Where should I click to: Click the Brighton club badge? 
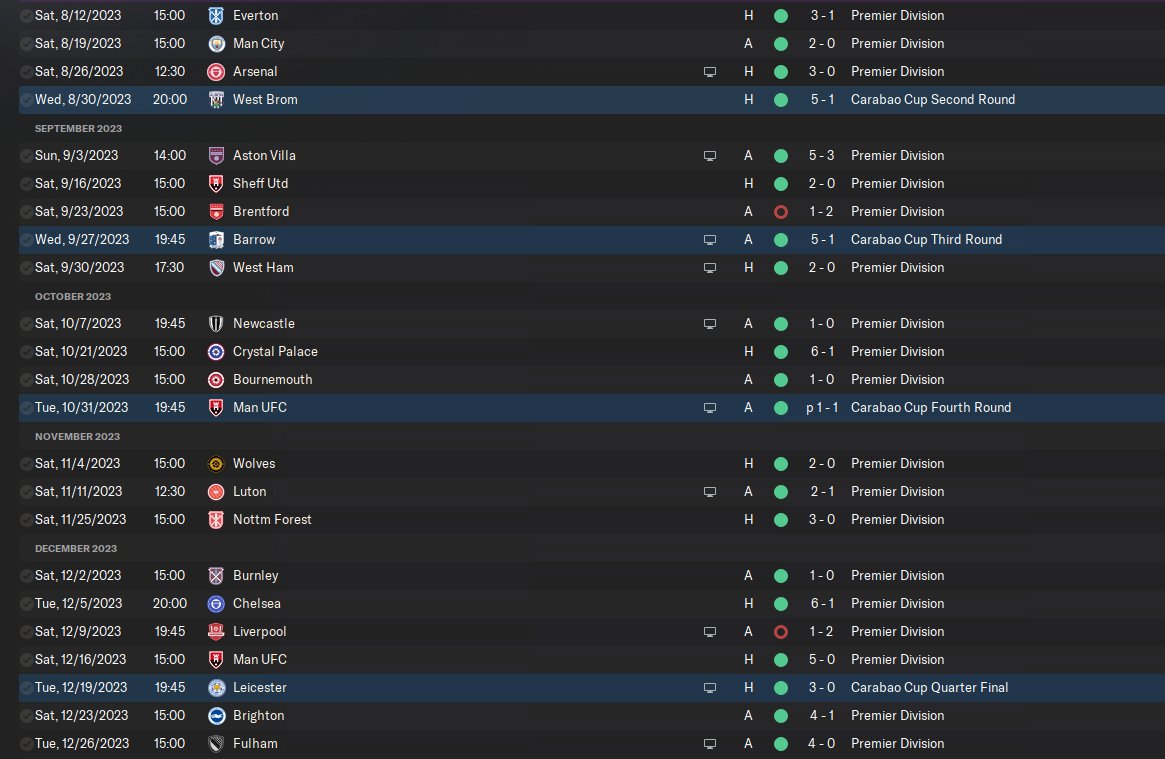point(216,716)
